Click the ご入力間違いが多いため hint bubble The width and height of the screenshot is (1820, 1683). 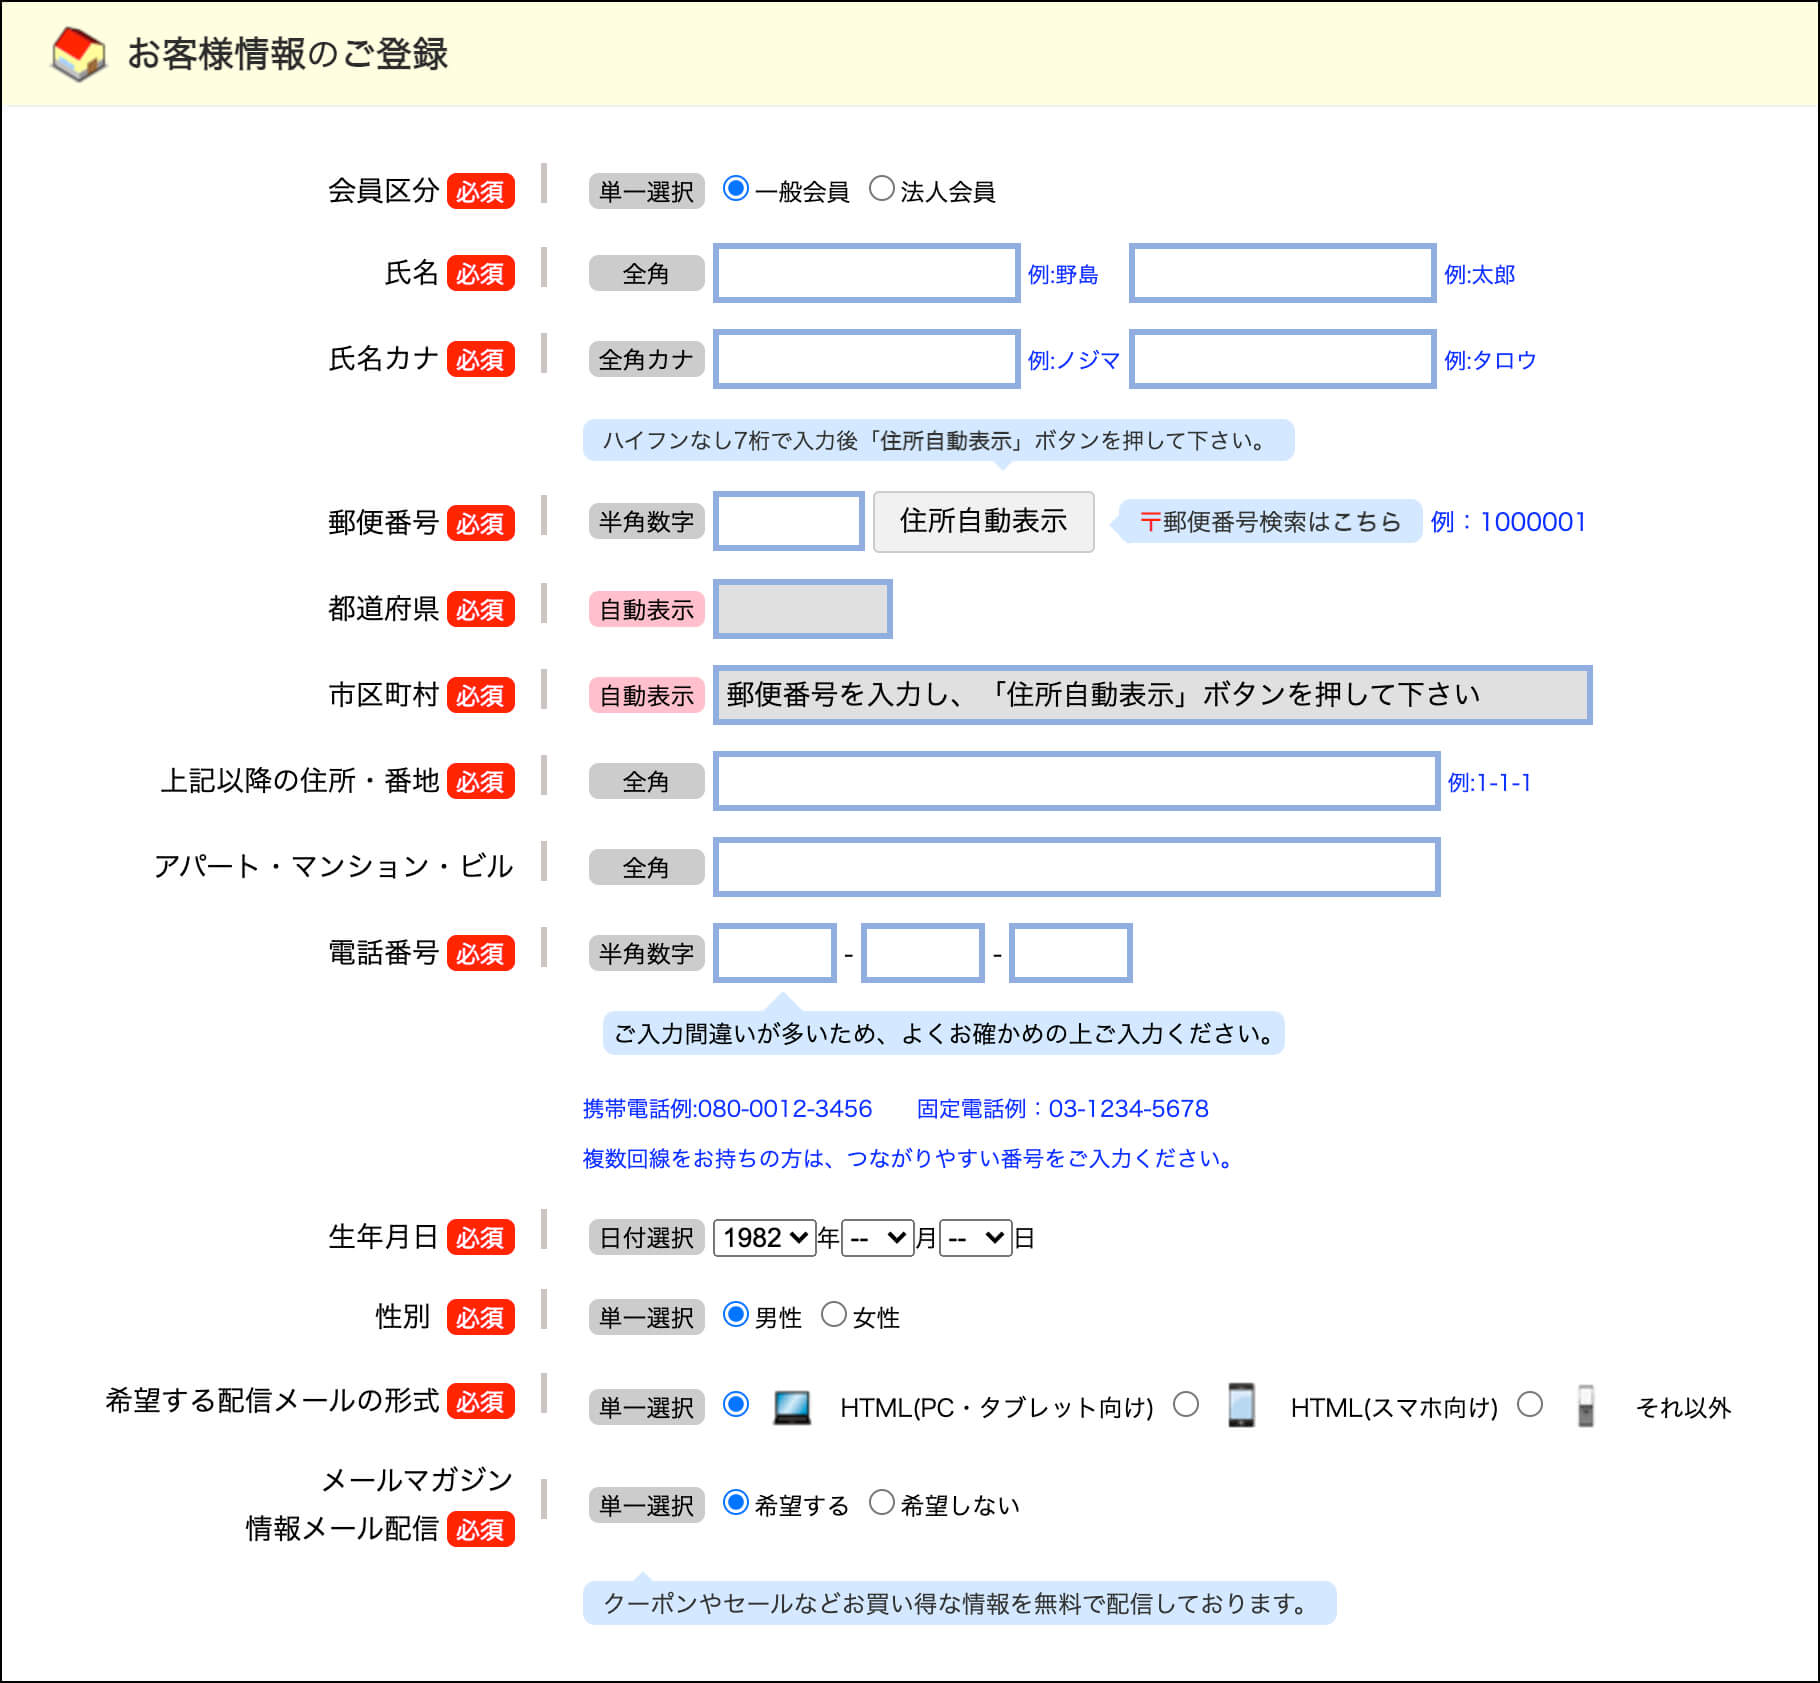click(x=944, y=1033)
